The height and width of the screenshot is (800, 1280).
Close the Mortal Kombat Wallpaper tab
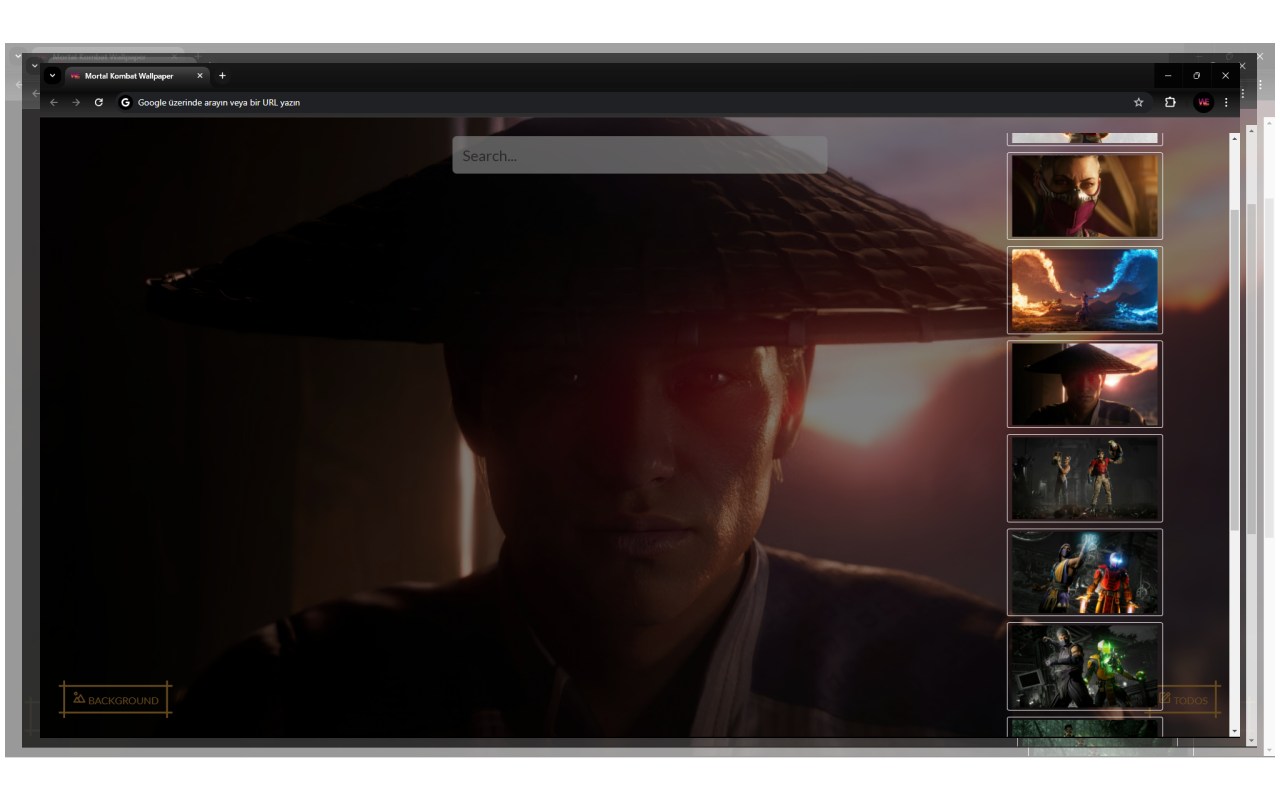[x=200, y=76]
